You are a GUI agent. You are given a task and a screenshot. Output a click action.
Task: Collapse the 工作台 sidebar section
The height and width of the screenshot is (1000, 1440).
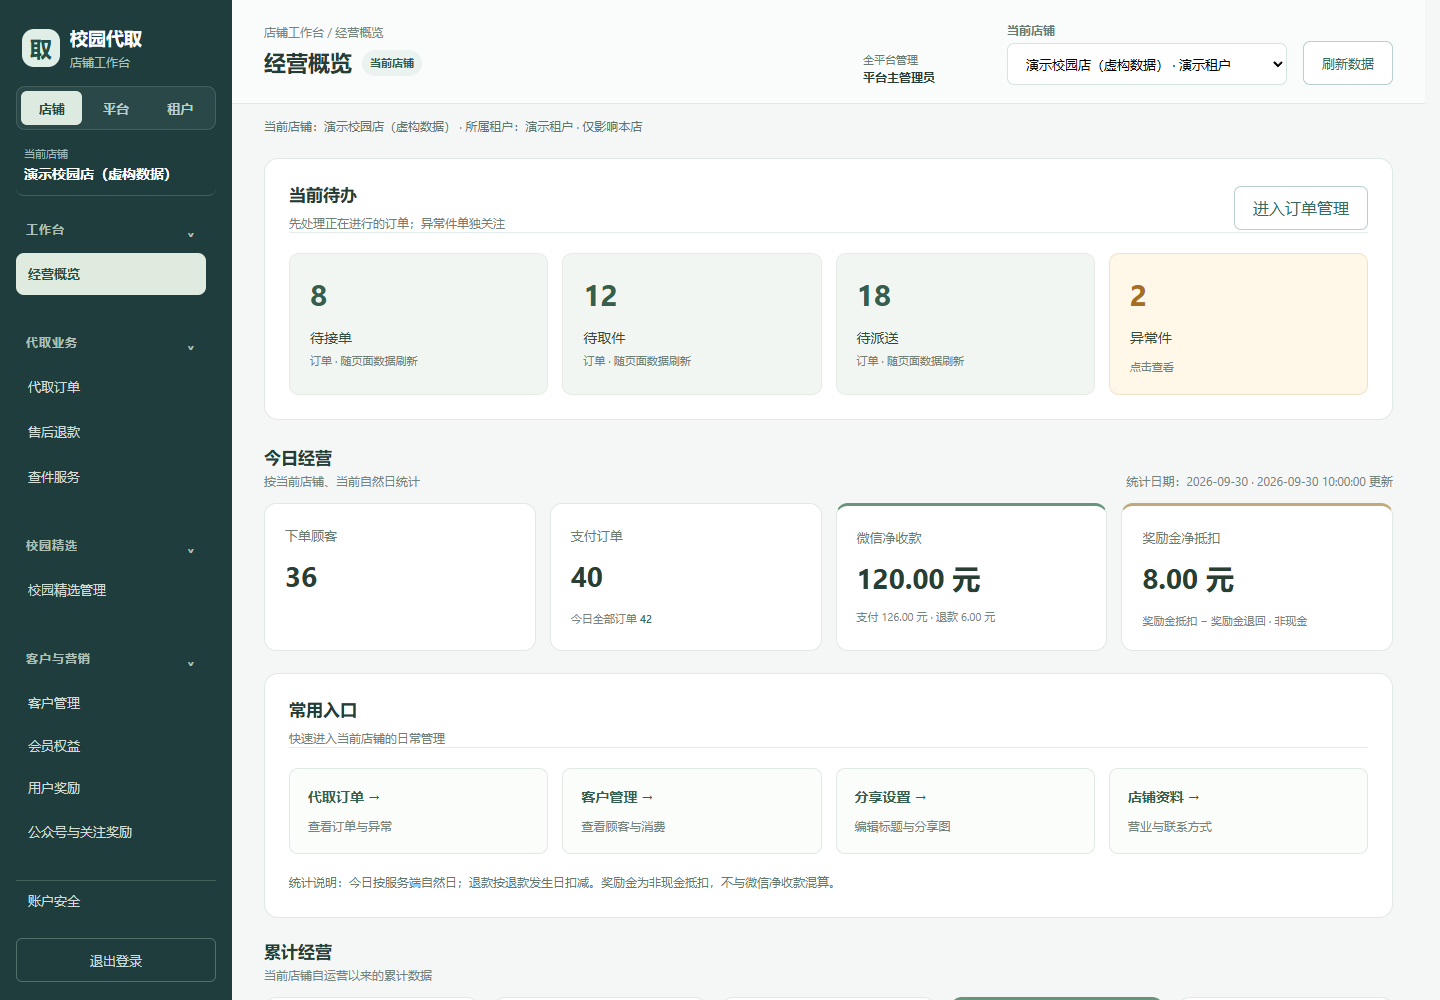click(x=111, y=230)
